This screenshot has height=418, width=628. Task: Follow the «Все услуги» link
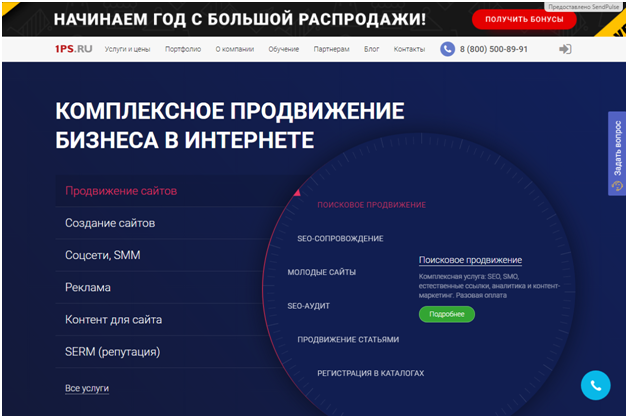tap(87, 388)
